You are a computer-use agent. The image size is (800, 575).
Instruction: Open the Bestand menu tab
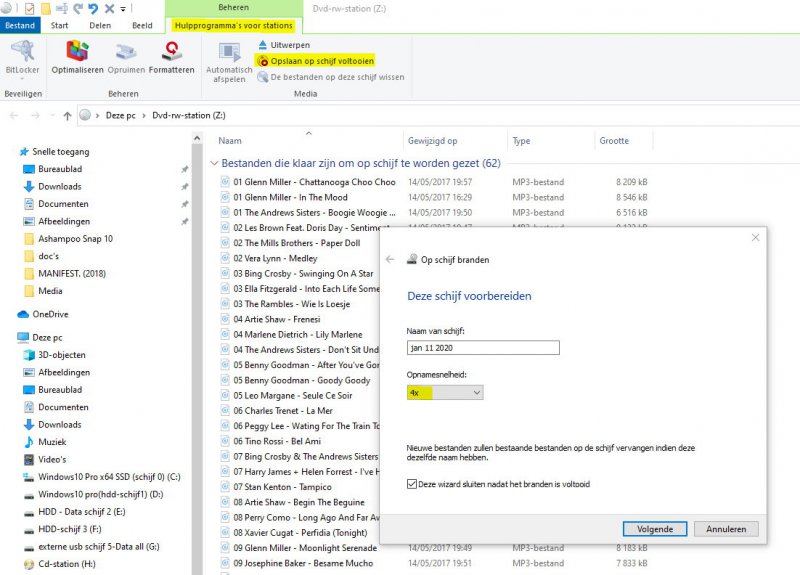point(20,25)
